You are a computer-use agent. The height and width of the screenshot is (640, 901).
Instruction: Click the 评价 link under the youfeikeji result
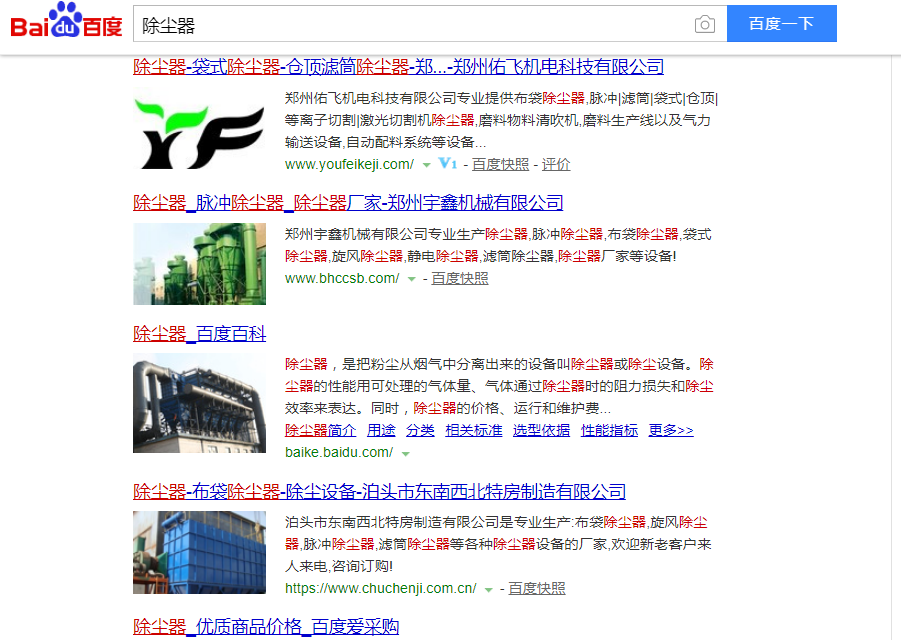[x=556, y=164]
